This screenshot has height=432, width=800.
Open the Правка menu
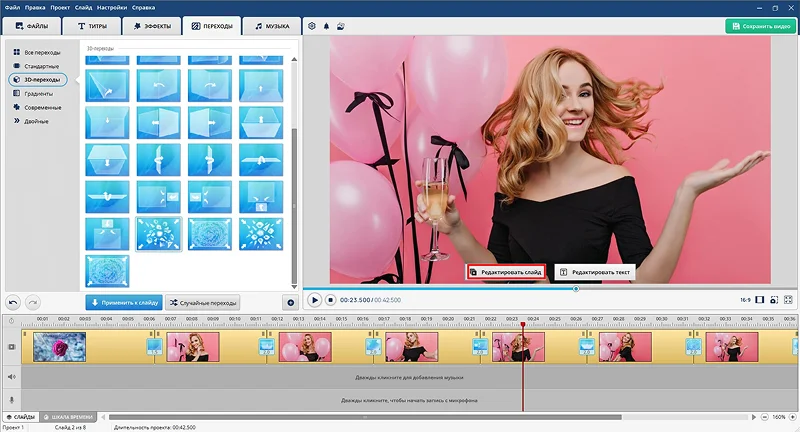click(35, 8)
